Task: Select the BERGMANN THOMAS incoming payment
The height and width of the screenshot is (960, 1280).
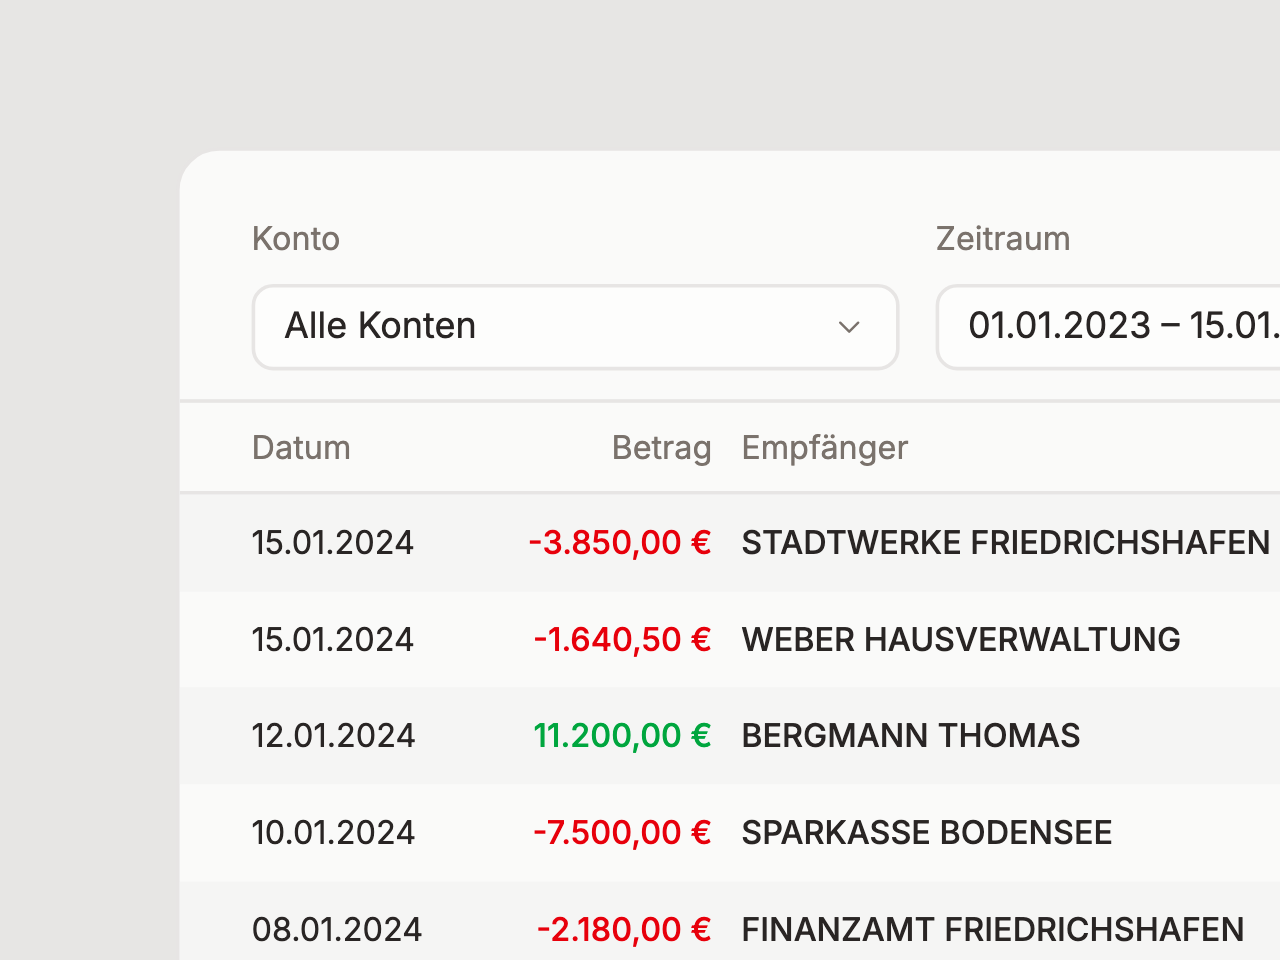Action: pyautogui.click(x=911, y=735)
